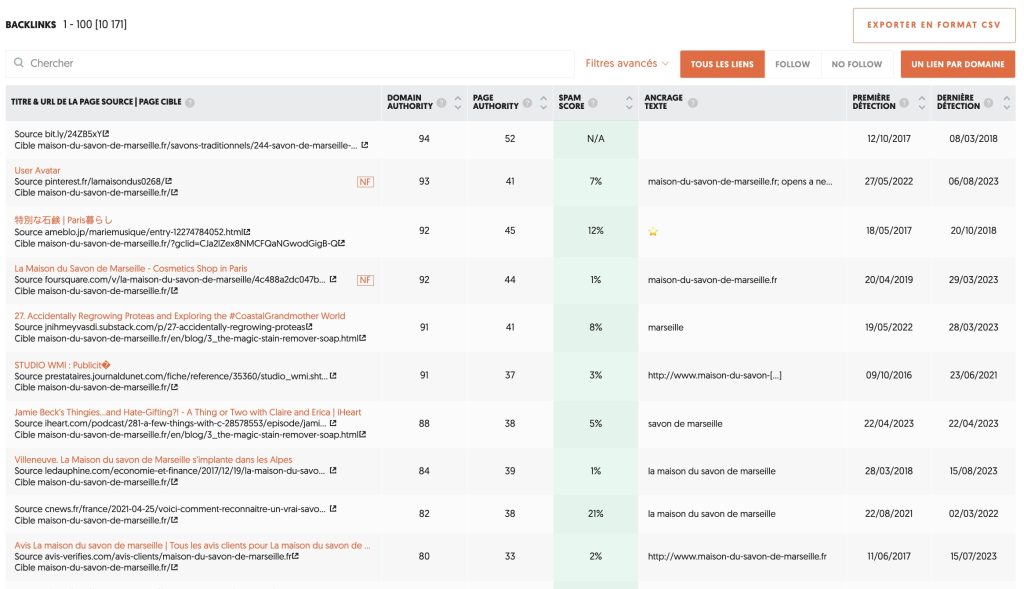1024x589 pixels.
Task: Open the STUDIO WMI Publicit title link
Action: coord(63,365)
